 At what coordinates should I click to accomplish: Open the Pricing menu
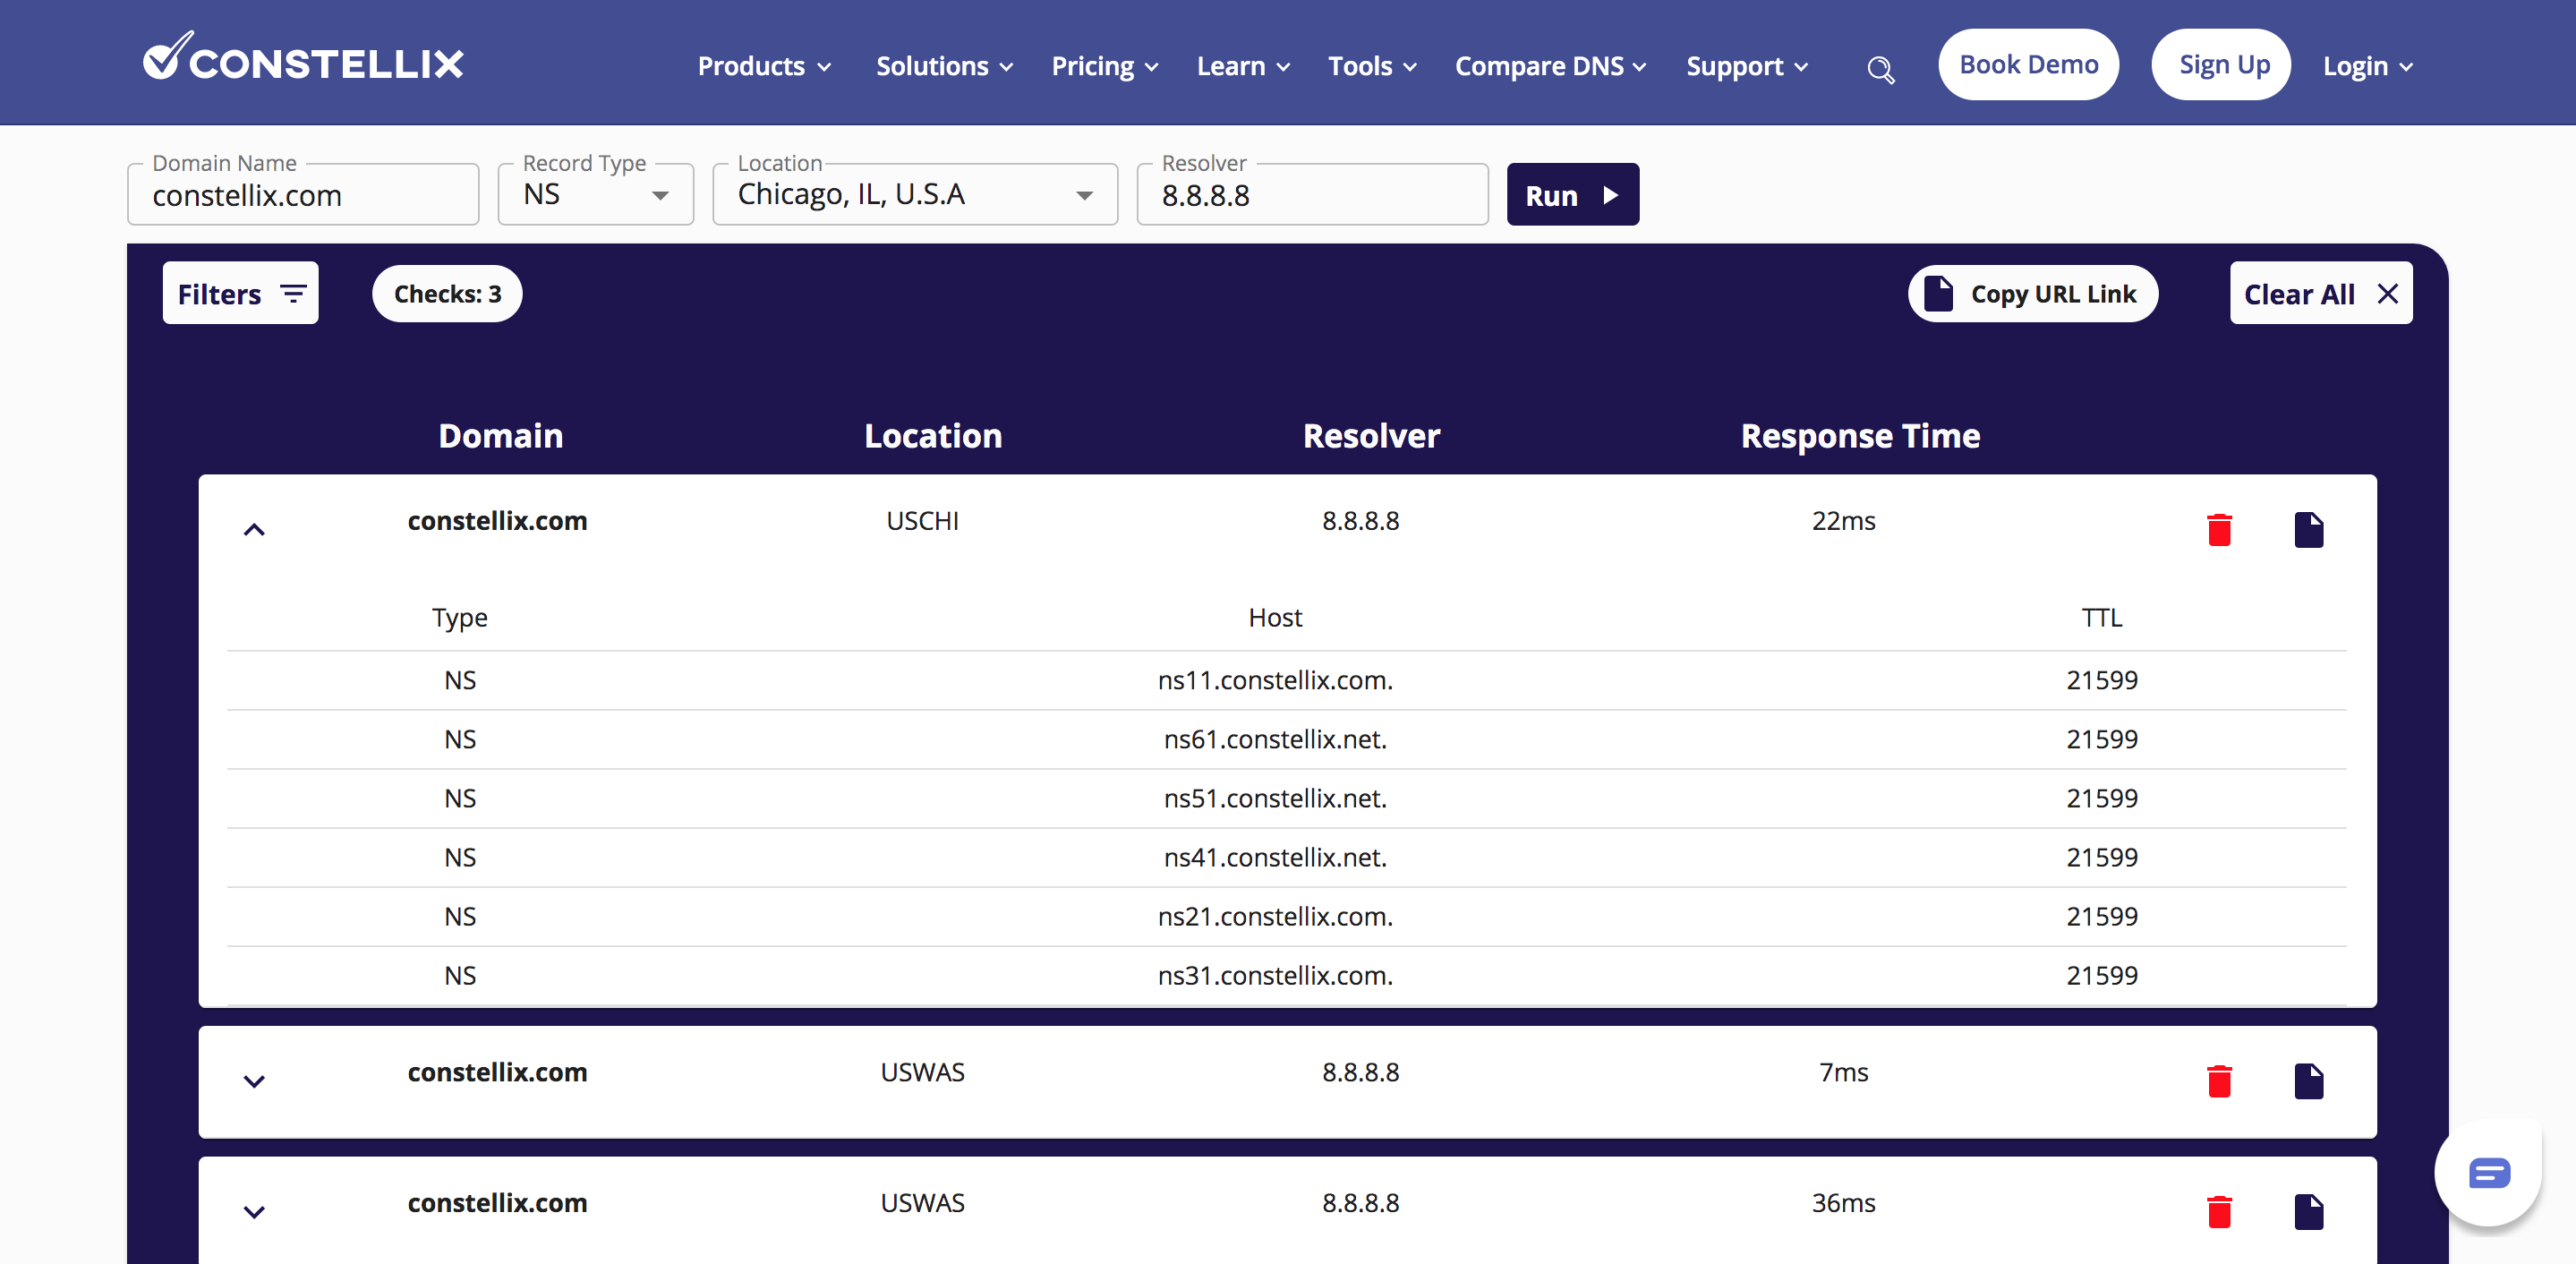tap(1104, 66)
